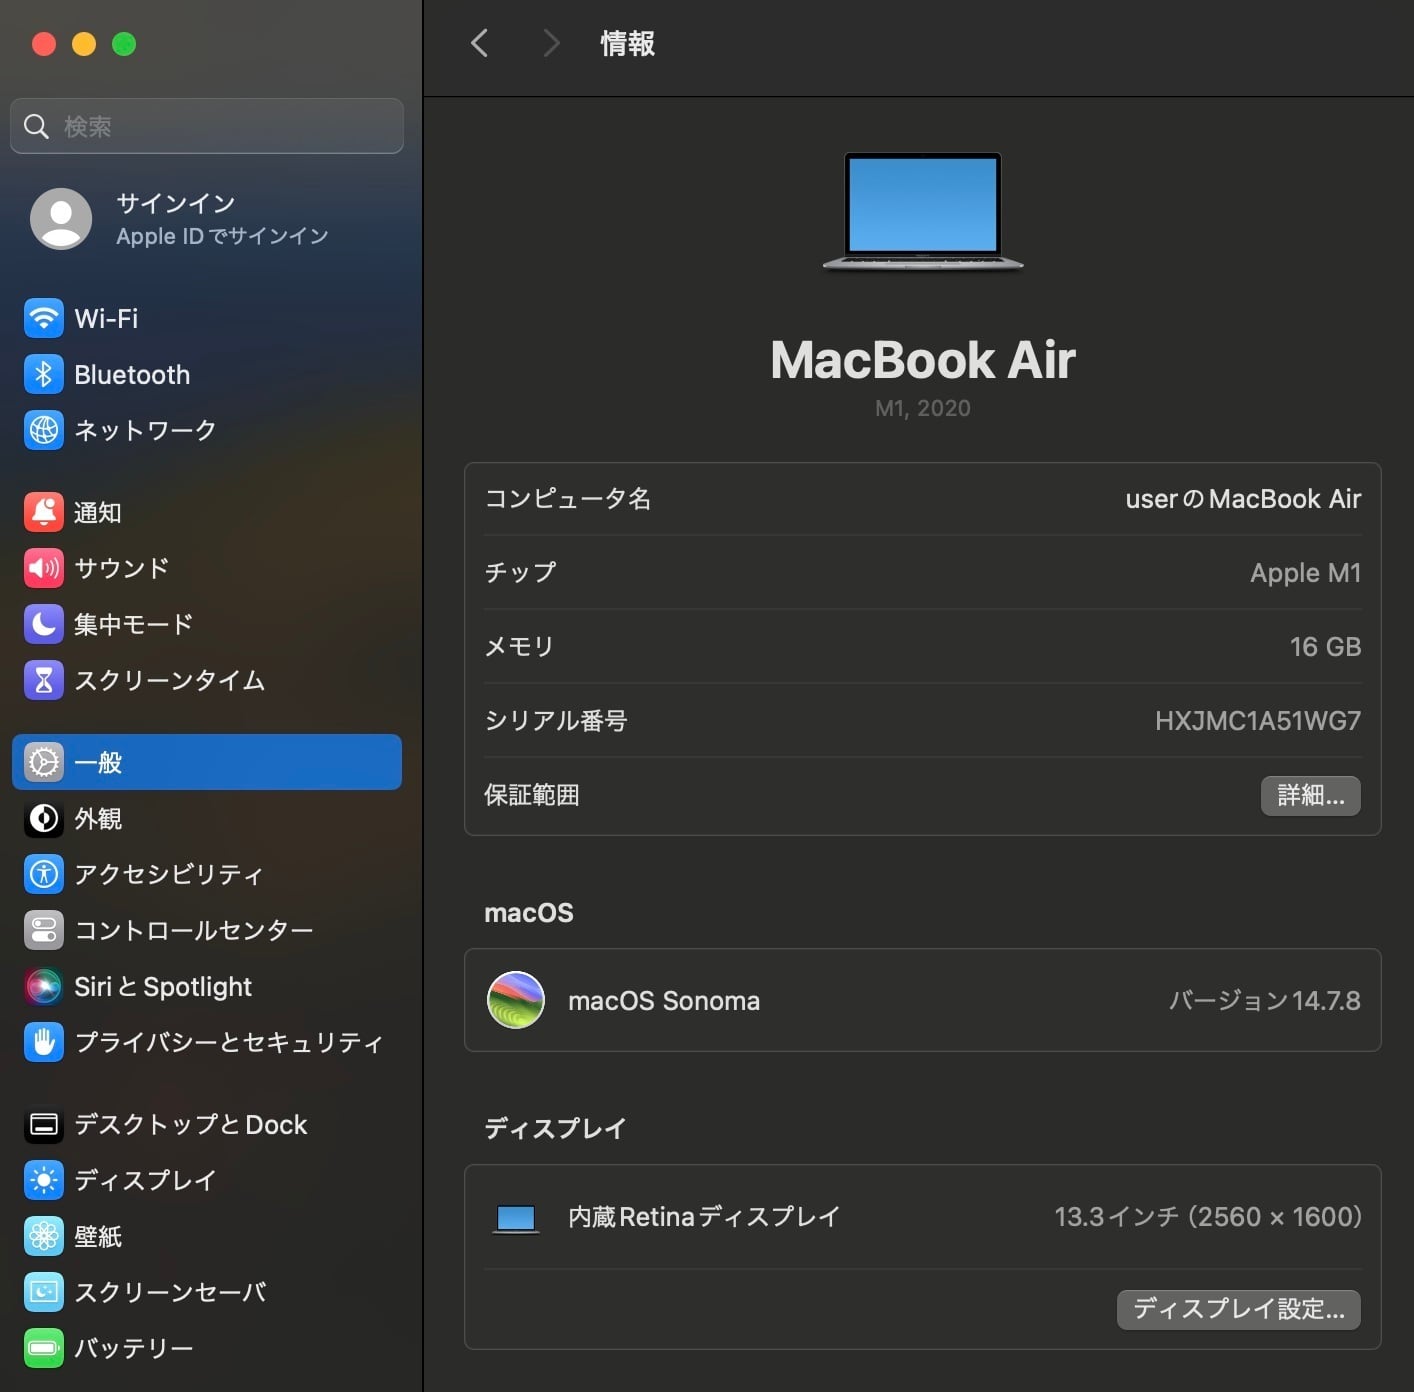Go to デスクトップと Dock settings
Image resolution: width=1414 pixels, height=1392 pixels.
click(x=190, y=1125)
